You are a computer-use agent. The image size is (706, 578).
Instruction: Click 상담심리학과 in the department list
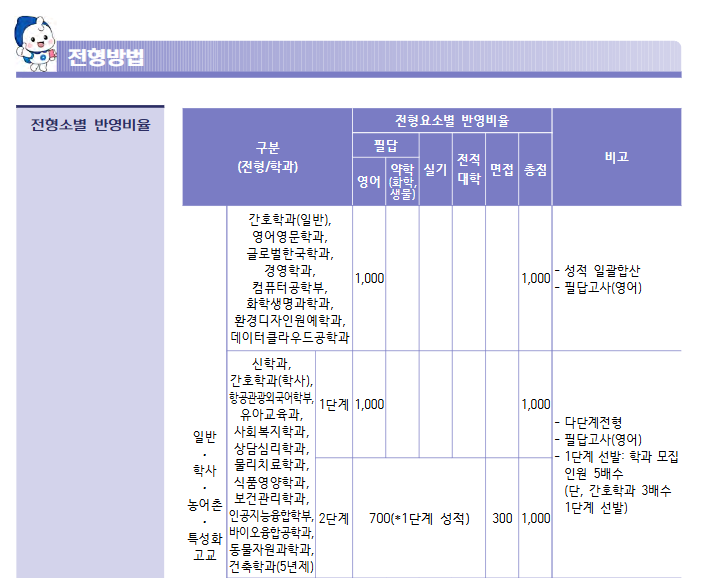coord(271,447)
